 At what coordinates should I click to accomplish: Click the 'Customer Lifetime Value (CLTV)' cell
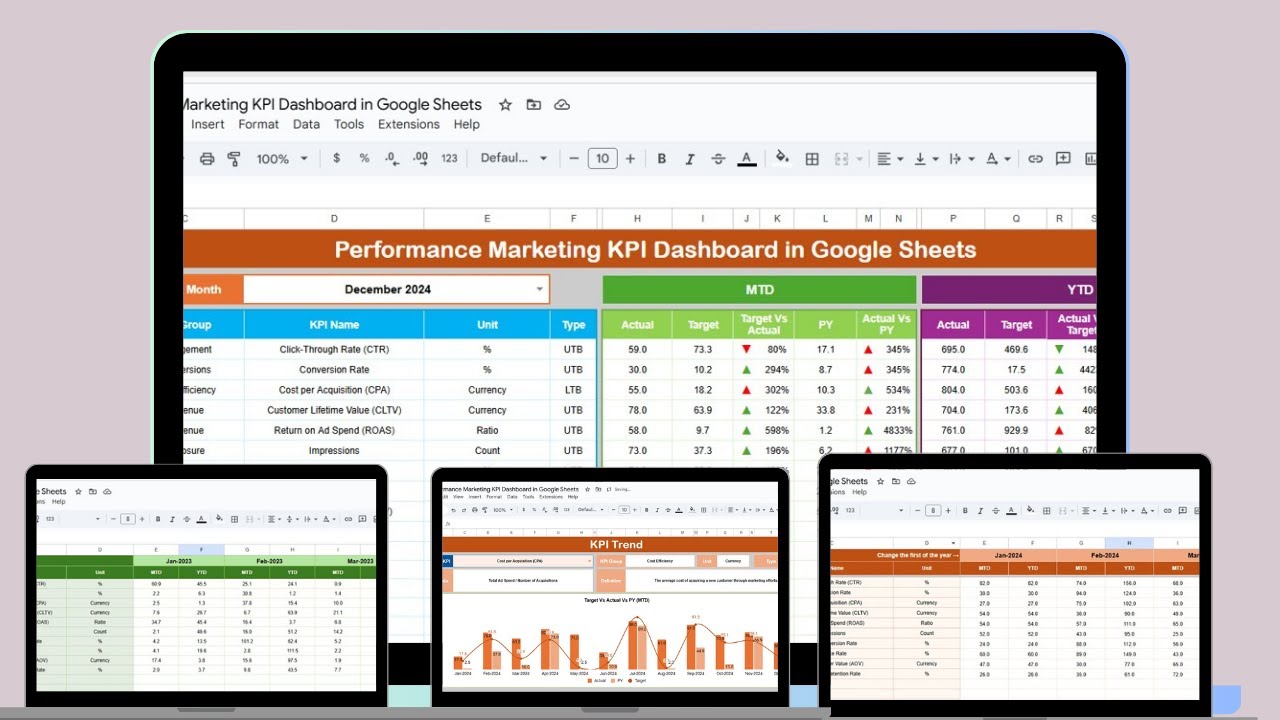click(334, 410)
